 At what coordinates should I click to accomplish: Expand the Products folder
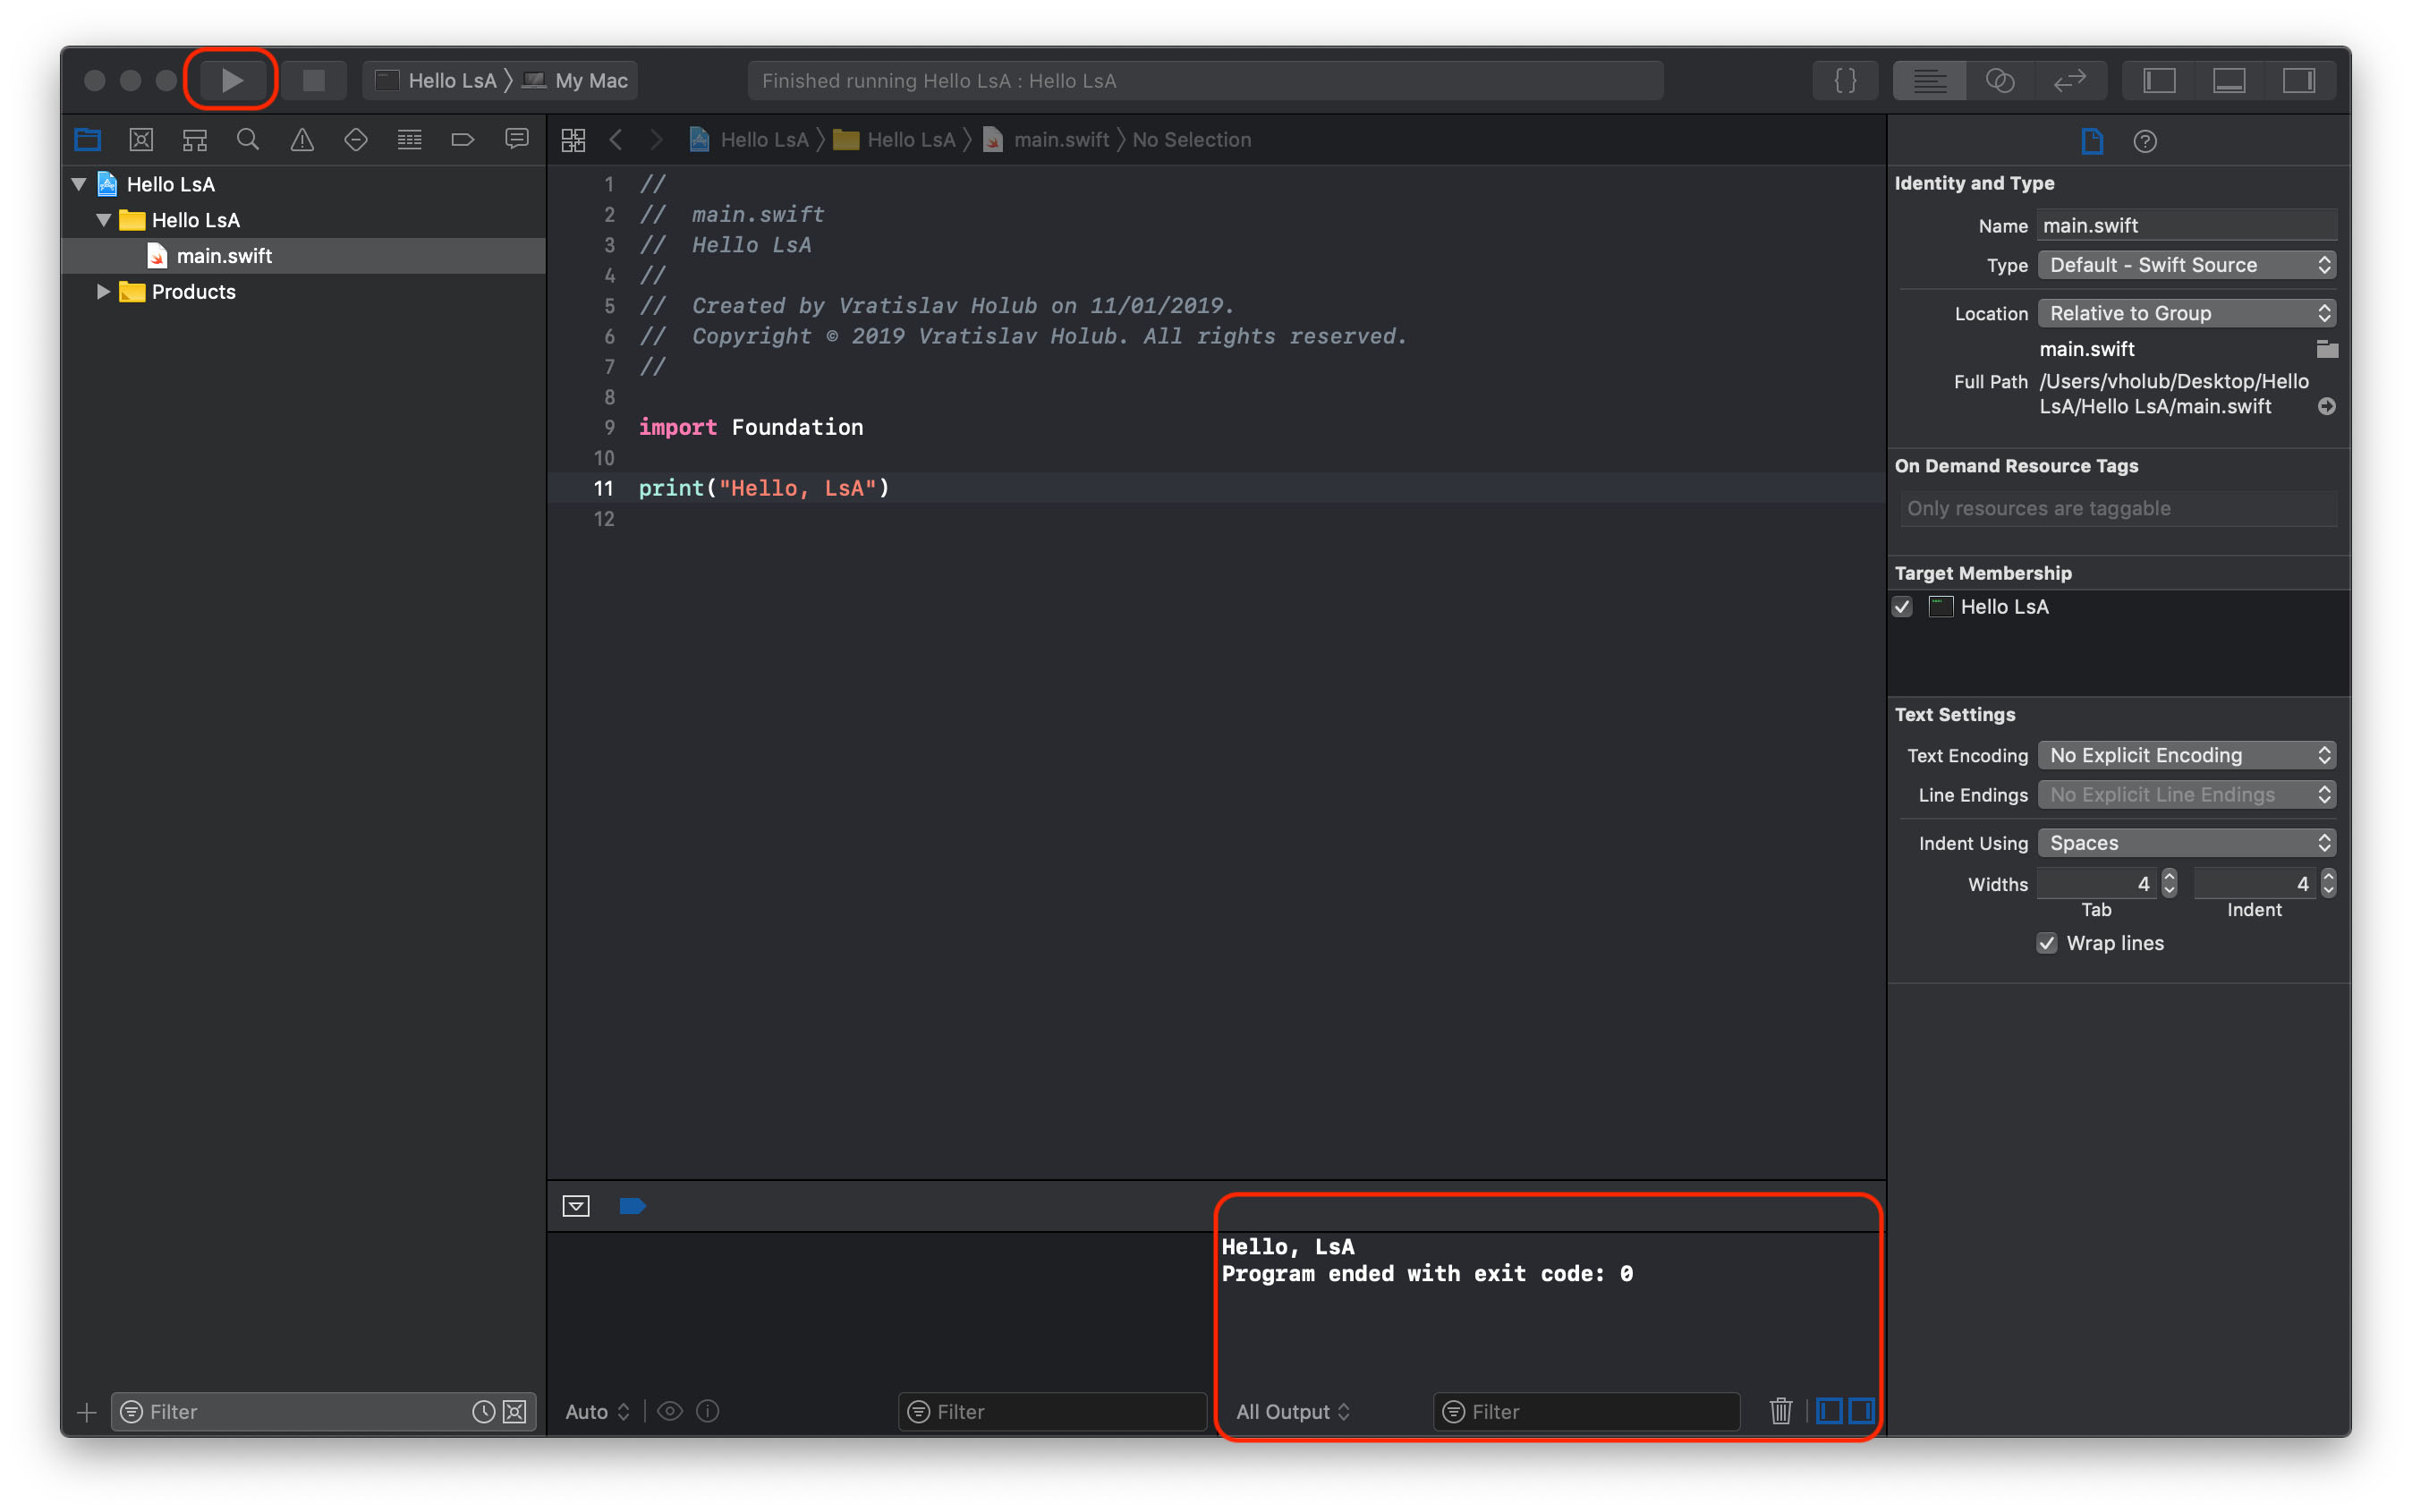tap(103, 292)
